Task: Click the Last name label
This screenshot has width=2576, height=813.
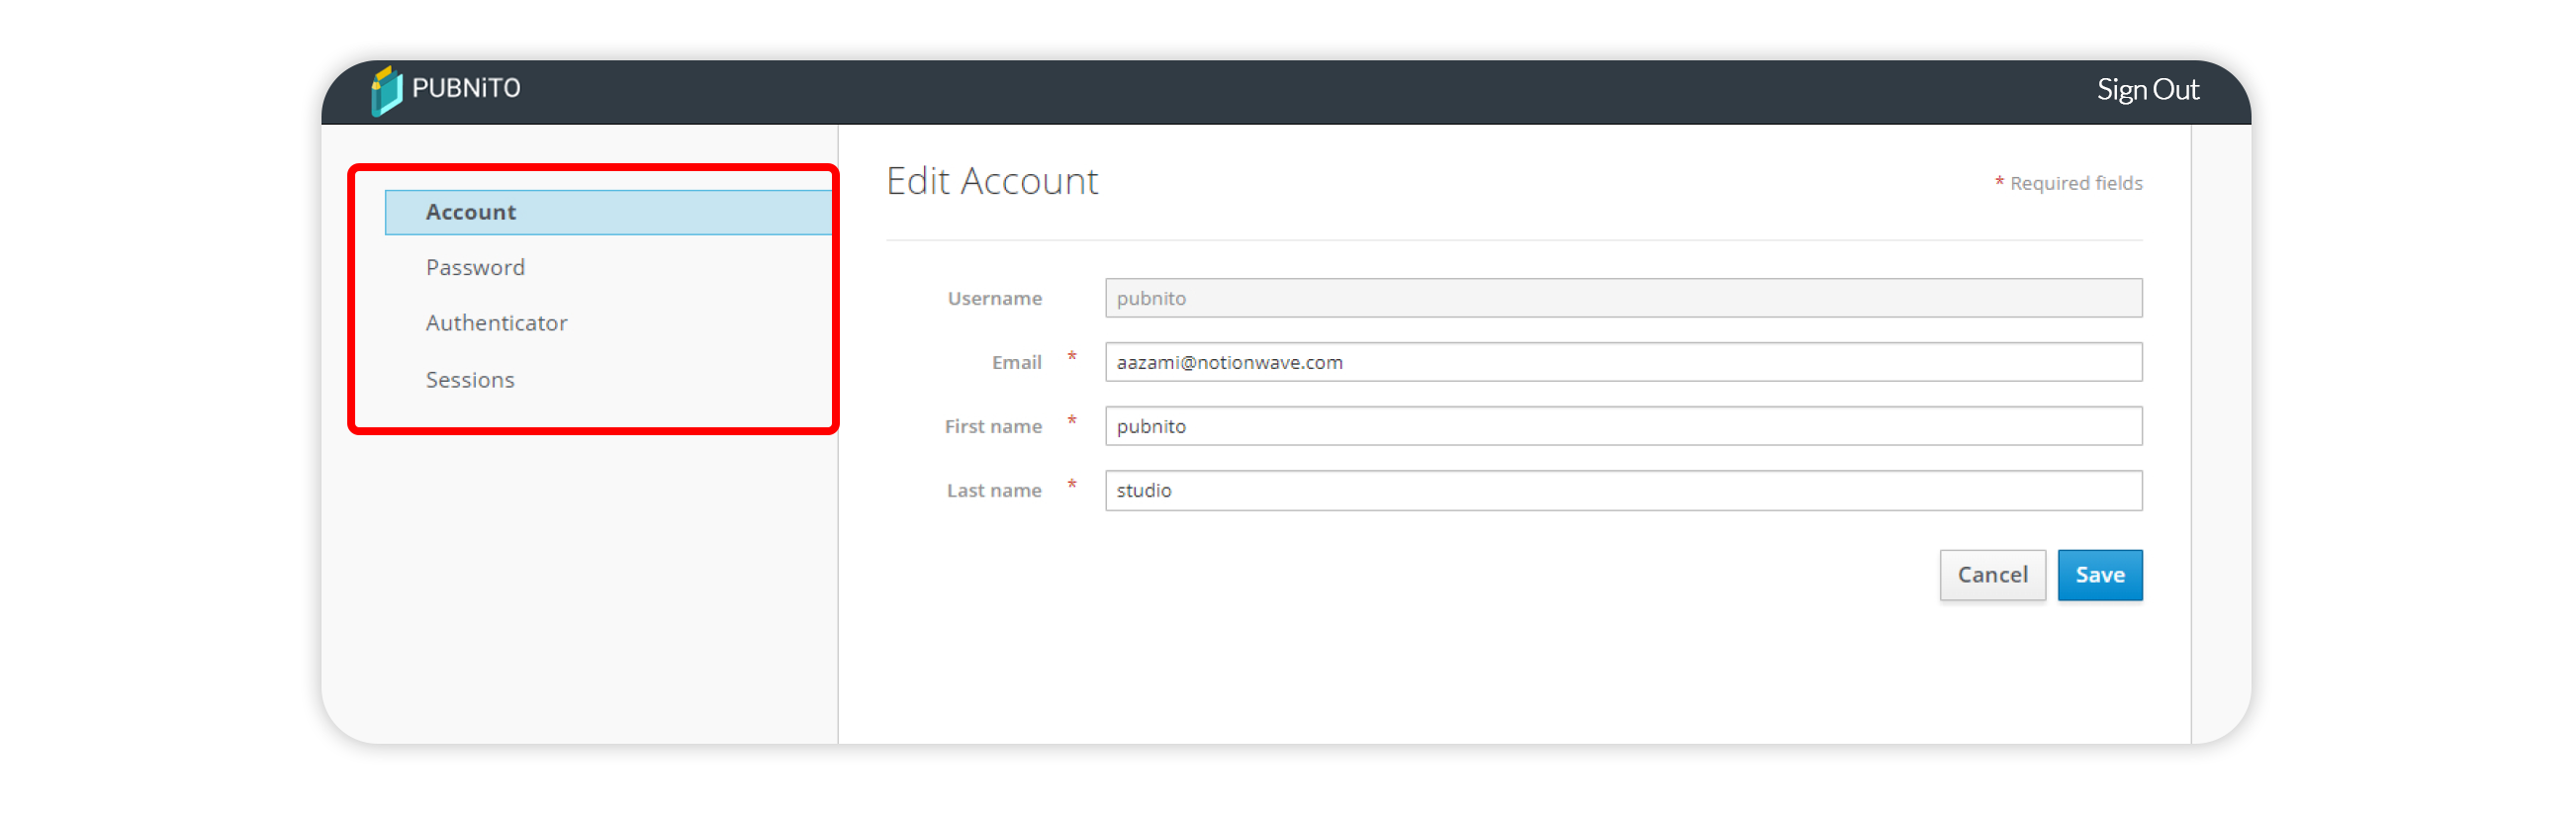Action: tap(993, 490)
